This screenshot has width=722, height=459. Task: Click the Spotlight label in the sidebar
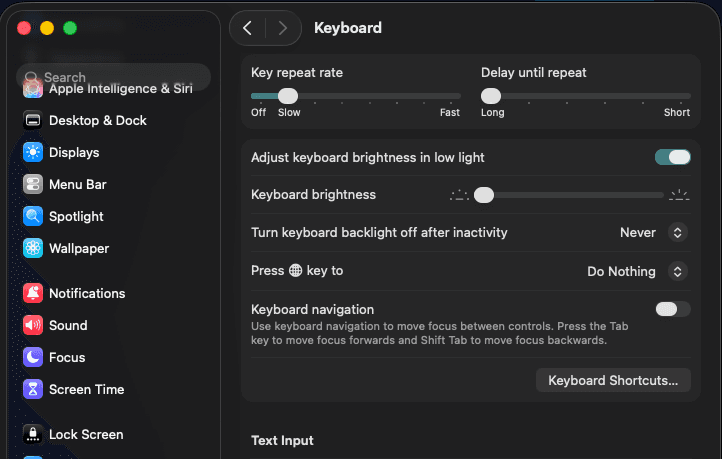pos(76,216)
